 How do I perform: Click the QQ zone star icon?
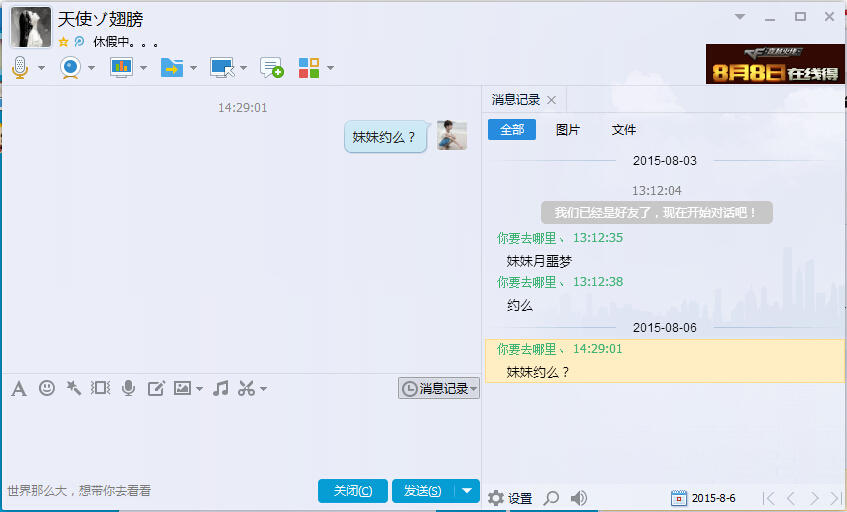click(x=64, y=42)
